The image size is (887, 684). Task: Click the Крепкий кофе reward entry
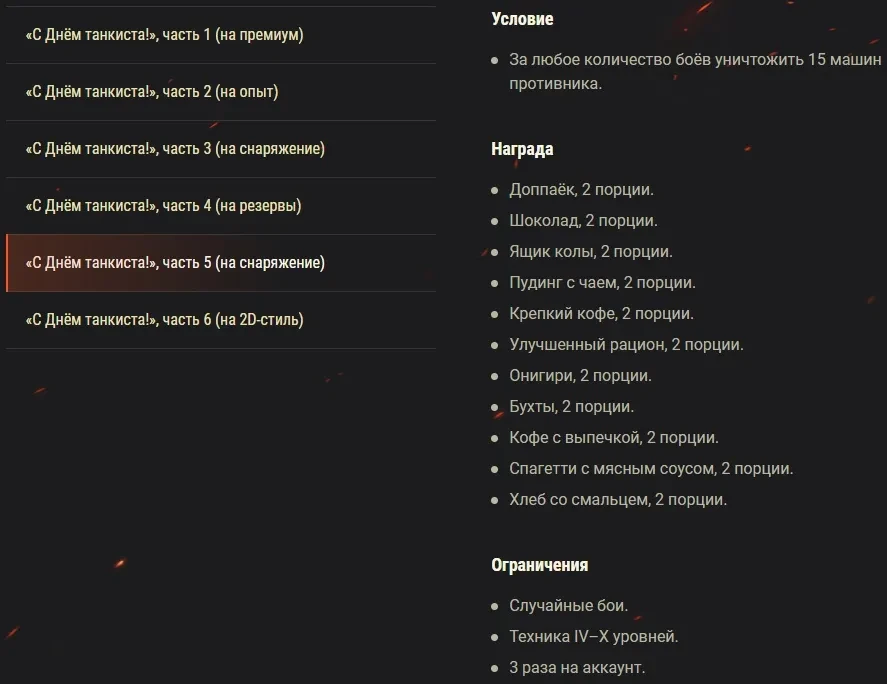[x=601, y=313]
